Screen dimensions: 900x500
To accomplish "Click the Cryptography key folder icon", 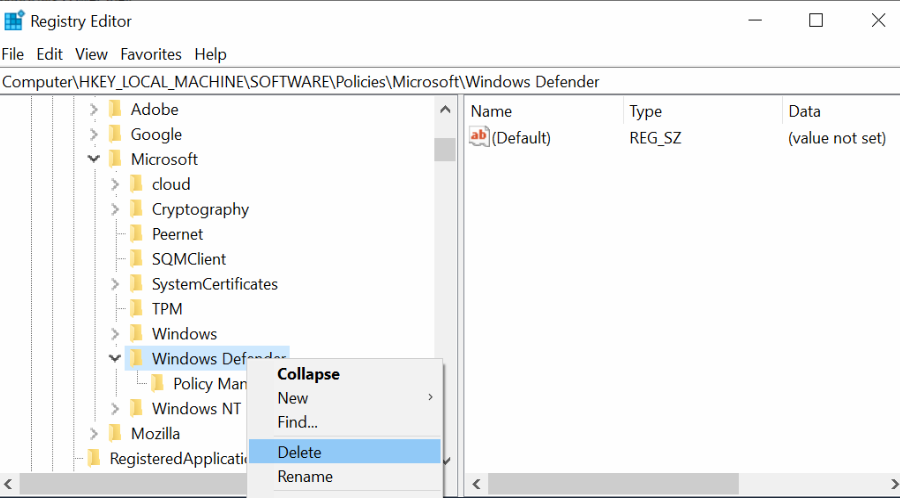I will tap(137, 209).
